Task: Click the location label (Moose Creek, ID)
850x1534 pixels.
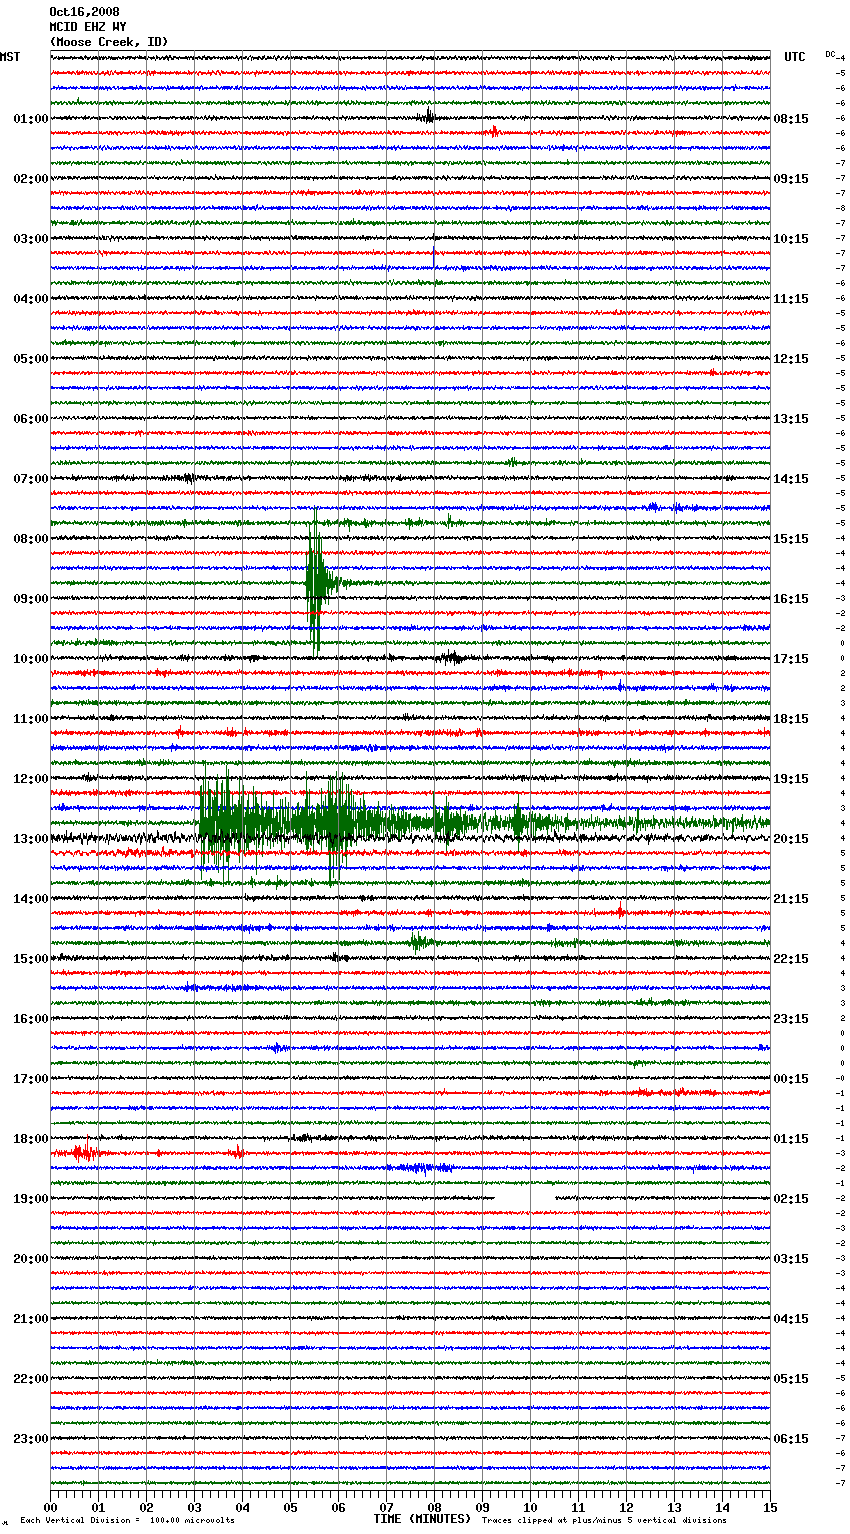Action: click(109, 42)
